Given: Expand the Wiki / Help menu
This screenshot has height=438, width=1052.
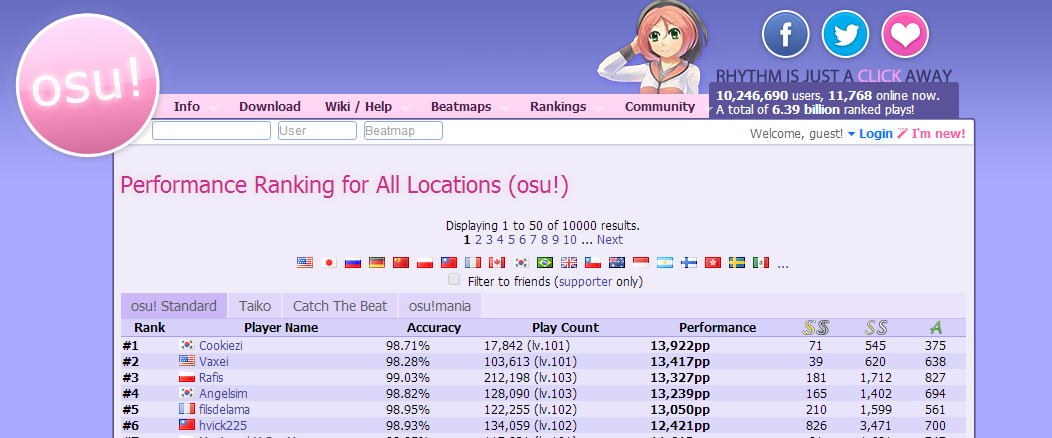Looking at the screenshot, I should [x=358, y=107].
